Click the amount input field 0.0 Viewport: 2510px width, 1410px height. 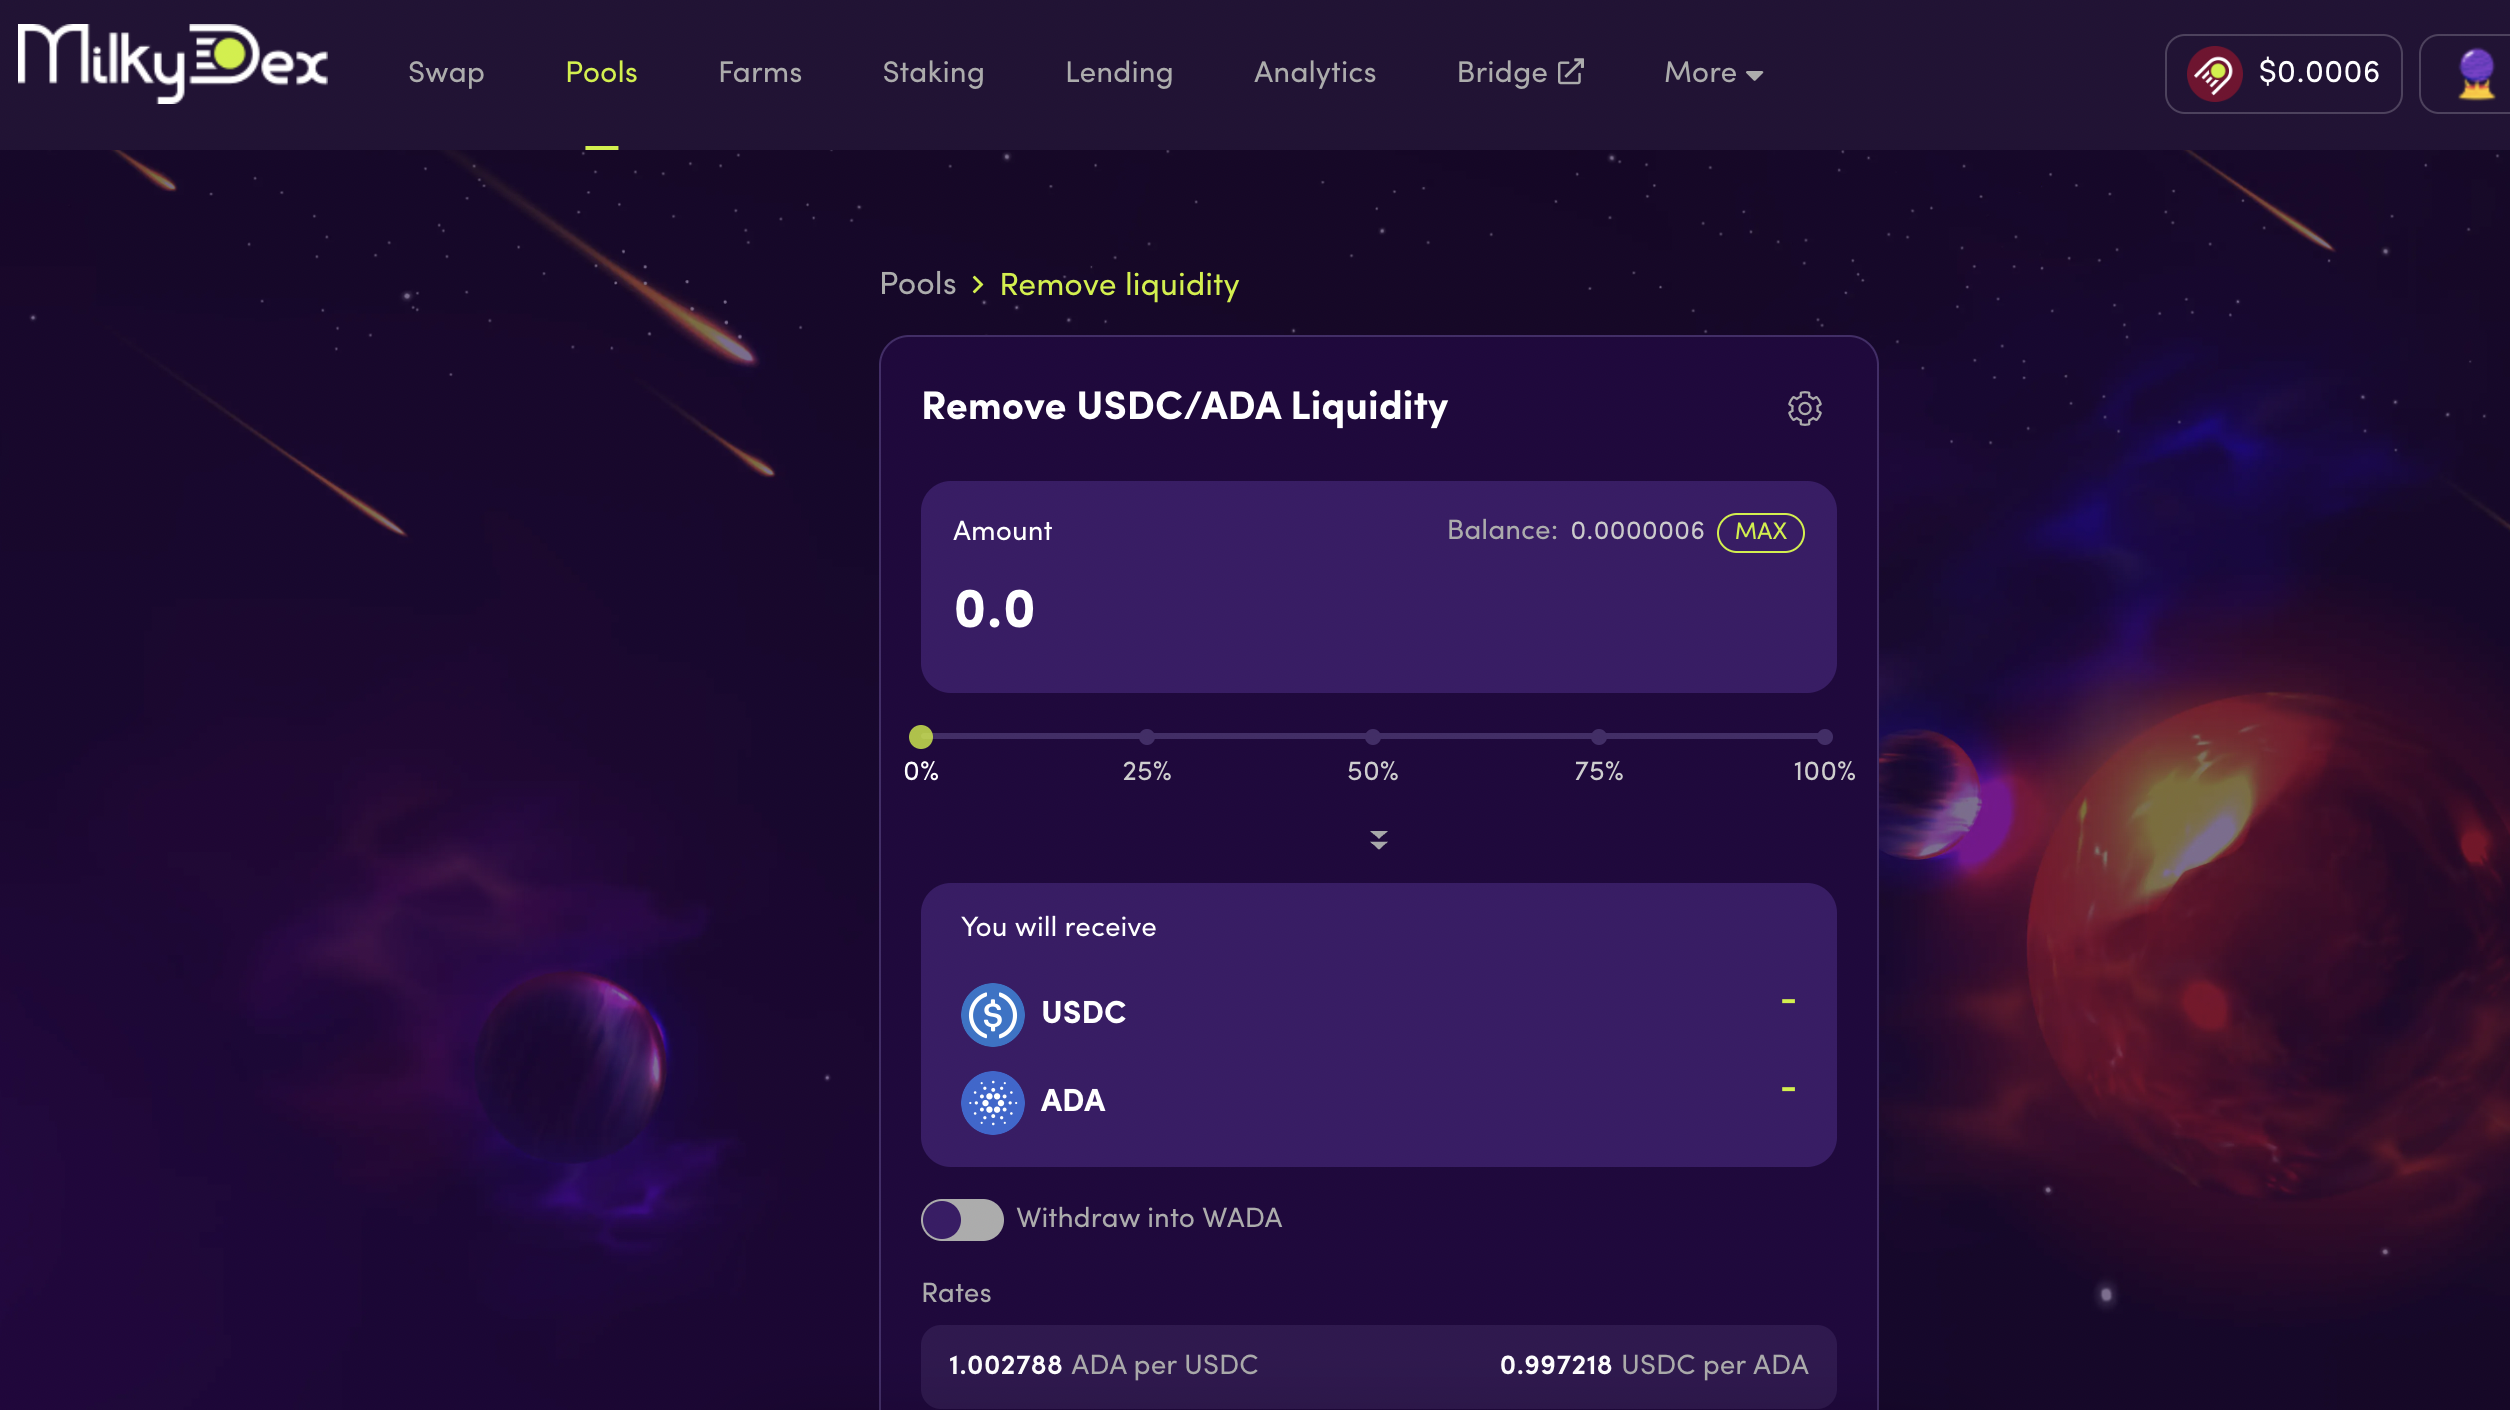1378,609
